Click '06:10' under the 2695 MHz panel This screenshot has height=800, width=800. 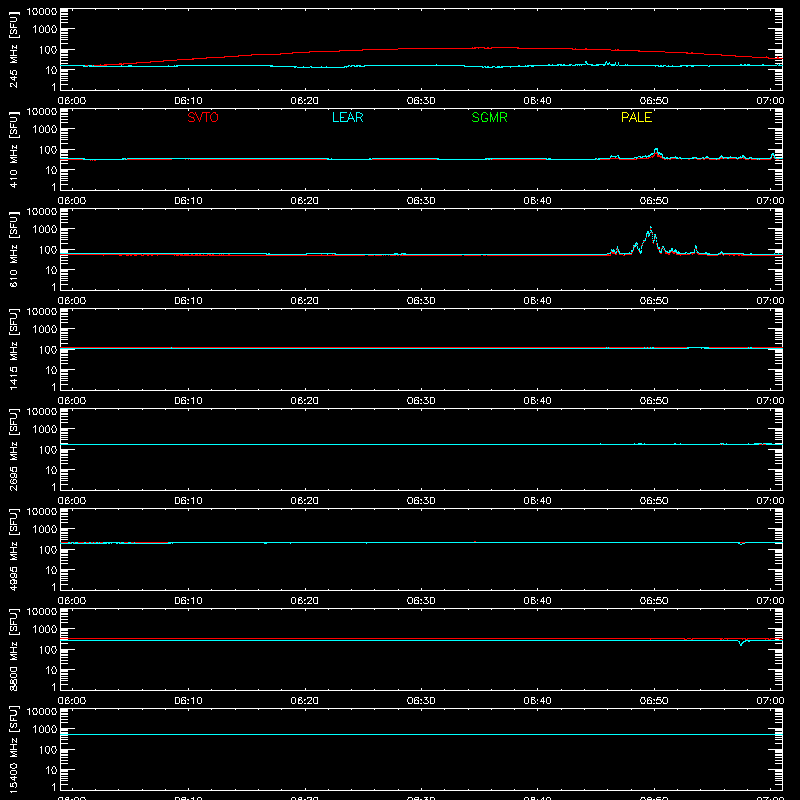tap(188, 501)
